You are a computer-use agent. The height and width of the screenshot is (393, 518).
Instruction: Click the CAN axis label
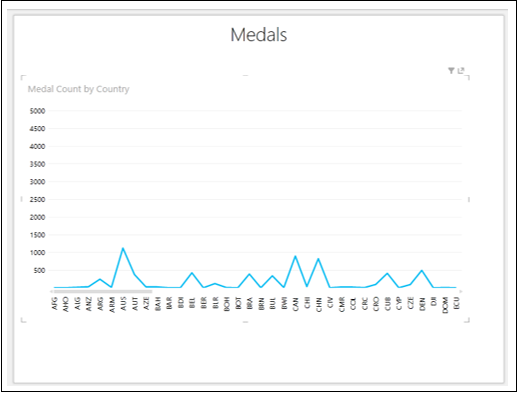pyautogui.click(x=295, y=304)
